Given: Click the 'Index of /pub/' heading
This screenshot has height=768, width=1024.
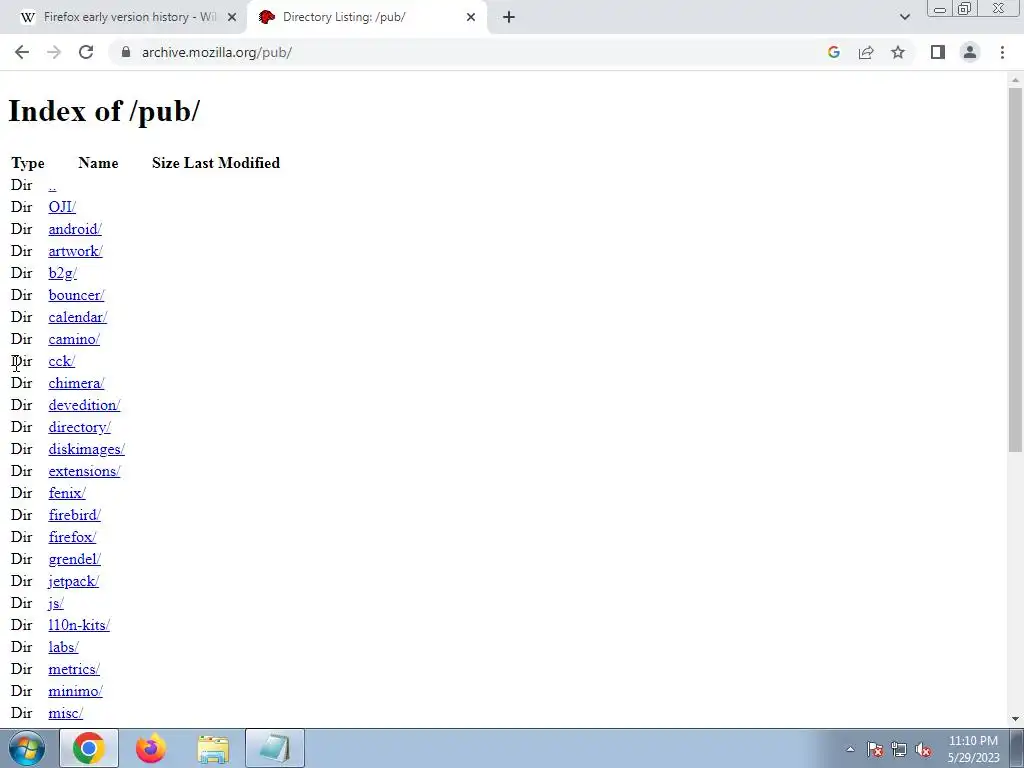Looking at the screenshot, I should [x=104, y=111].
